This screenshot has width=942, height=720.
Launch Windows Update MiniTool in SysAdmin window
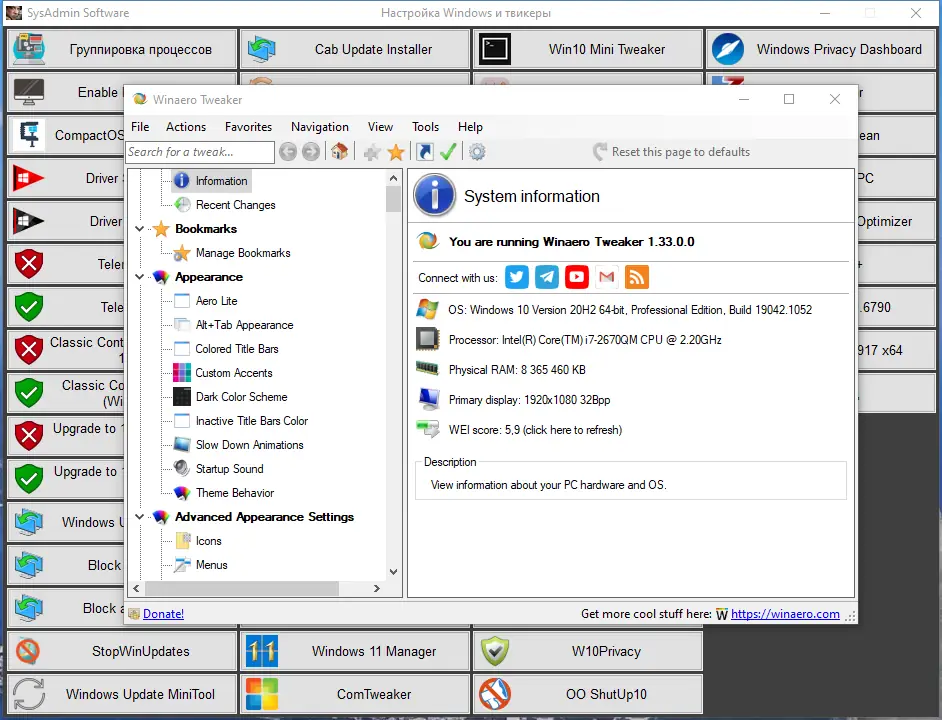tap(122, 694)
